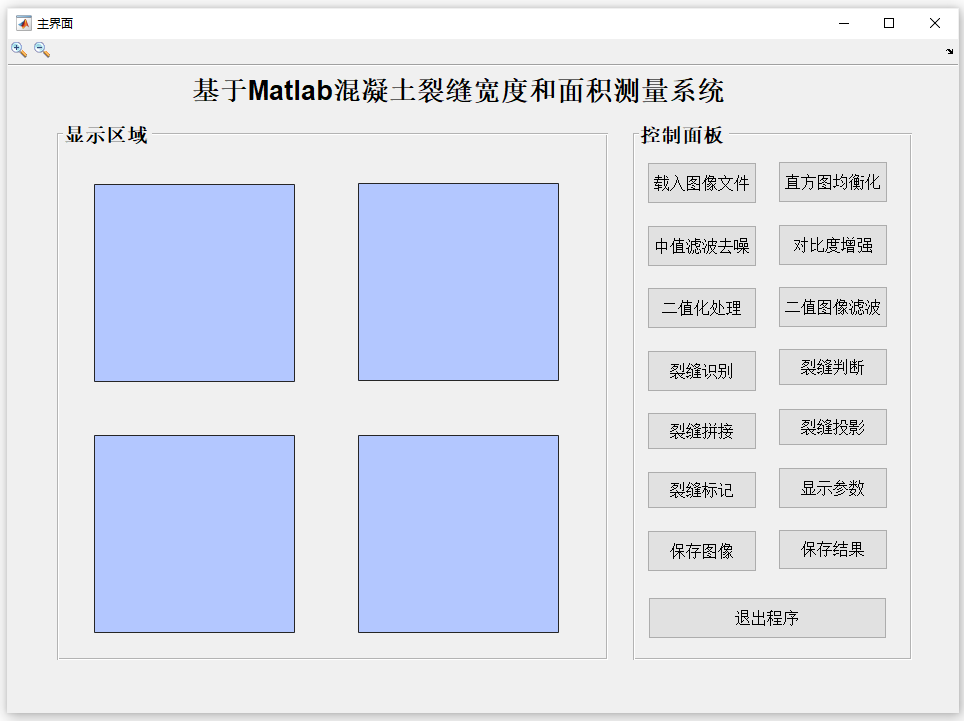964x721 pixels.
Task: Apply 直方图均衡化 histogram equalization
Action: pyautogui.click(x=832, y=182)
